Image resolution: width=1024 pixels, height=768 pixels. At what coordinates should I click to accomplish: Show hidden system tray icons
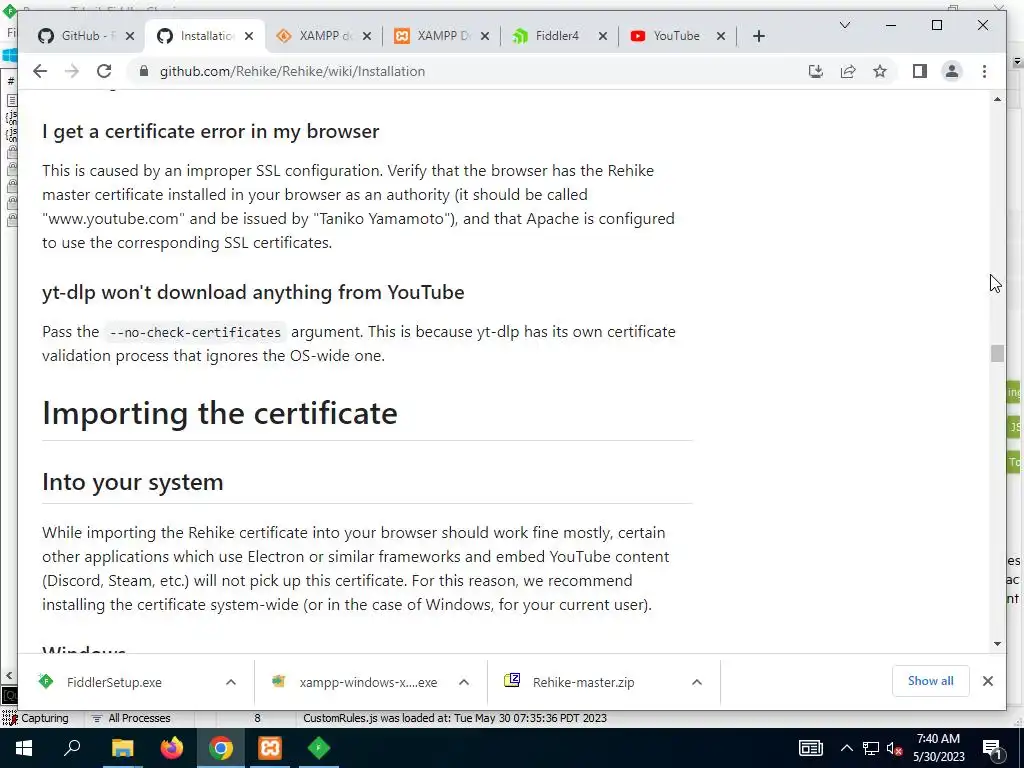846,748
